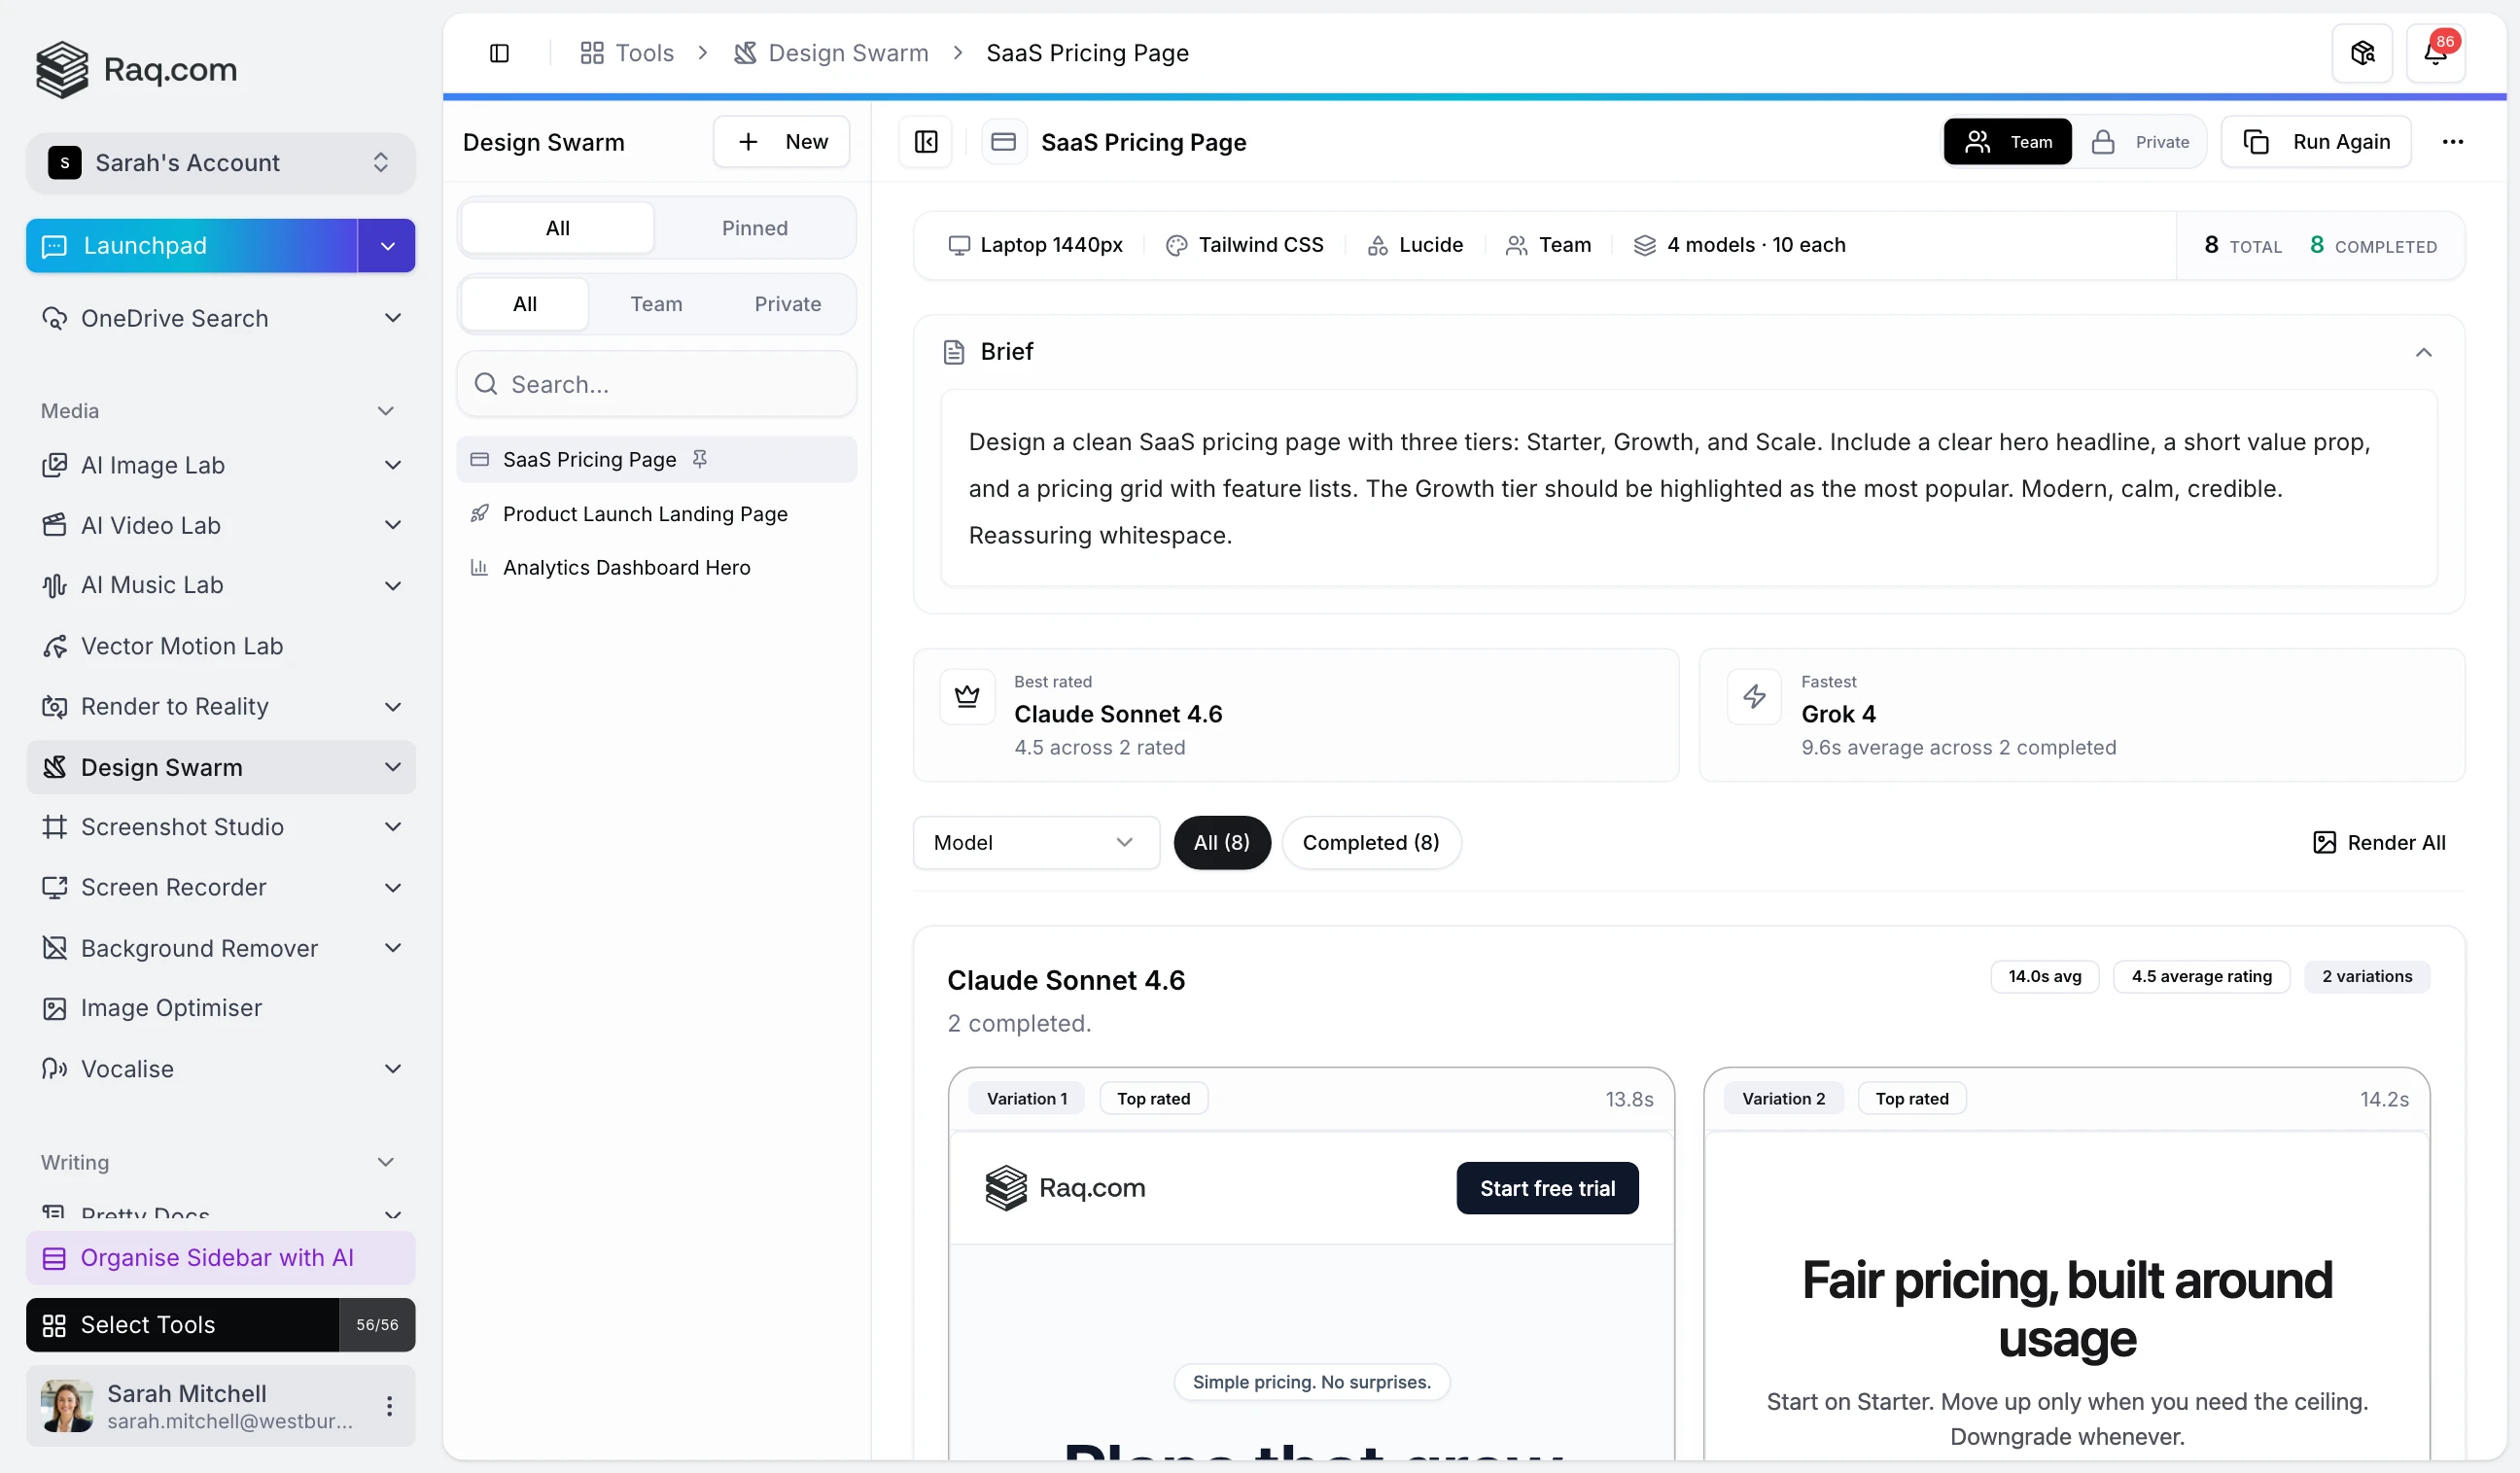Unpin the SaaS Pricing Page project

click(x=700, y=459)
